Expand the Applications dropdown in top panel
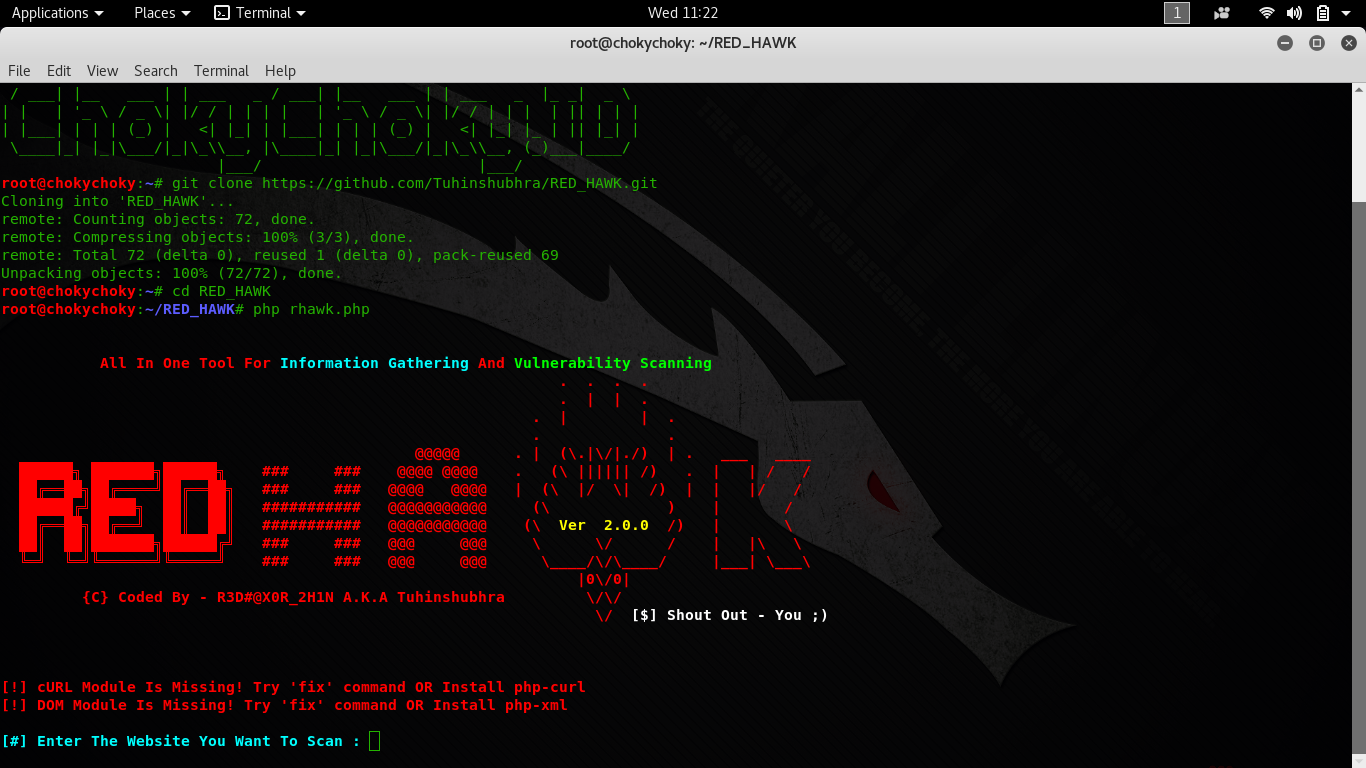The height and width of the screenshot is (768, 1366). point(57,13)
